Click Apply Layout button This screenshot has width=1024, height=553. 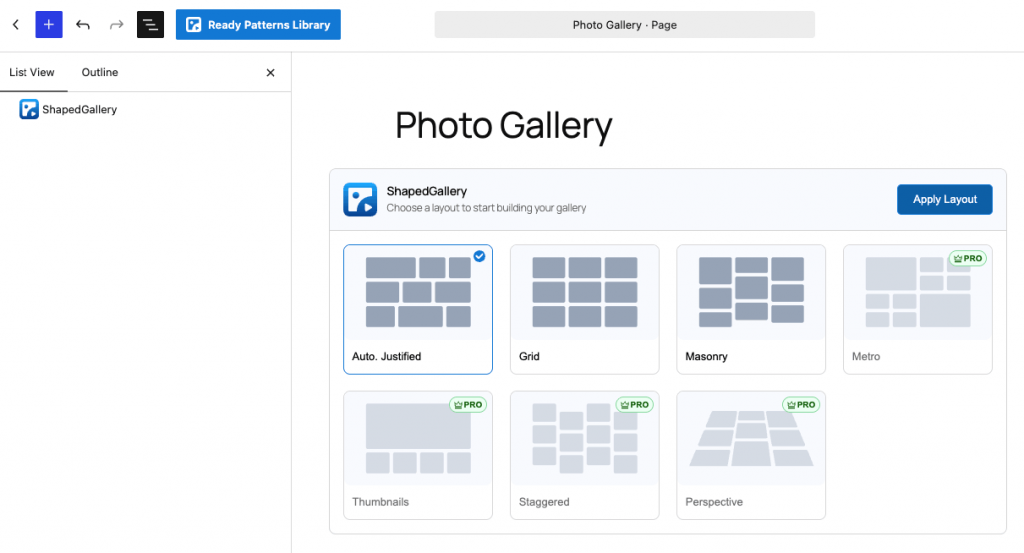(944, 199)
